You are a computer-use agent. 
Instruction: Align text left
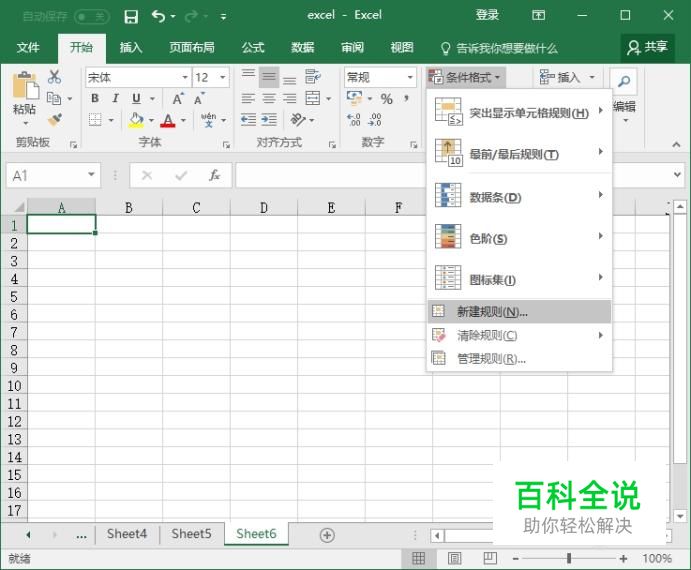pos(249,98)
